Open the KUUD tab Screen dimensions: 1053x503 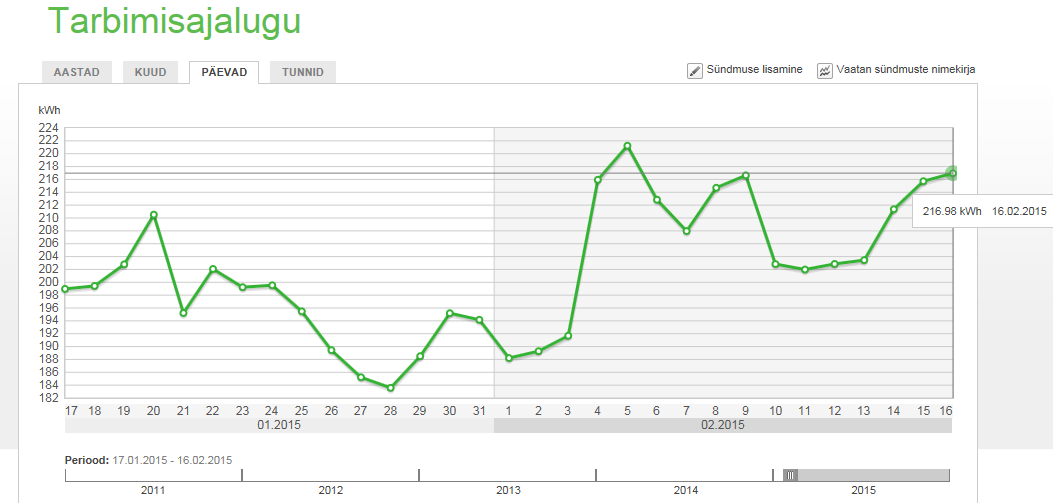point(150,73)
